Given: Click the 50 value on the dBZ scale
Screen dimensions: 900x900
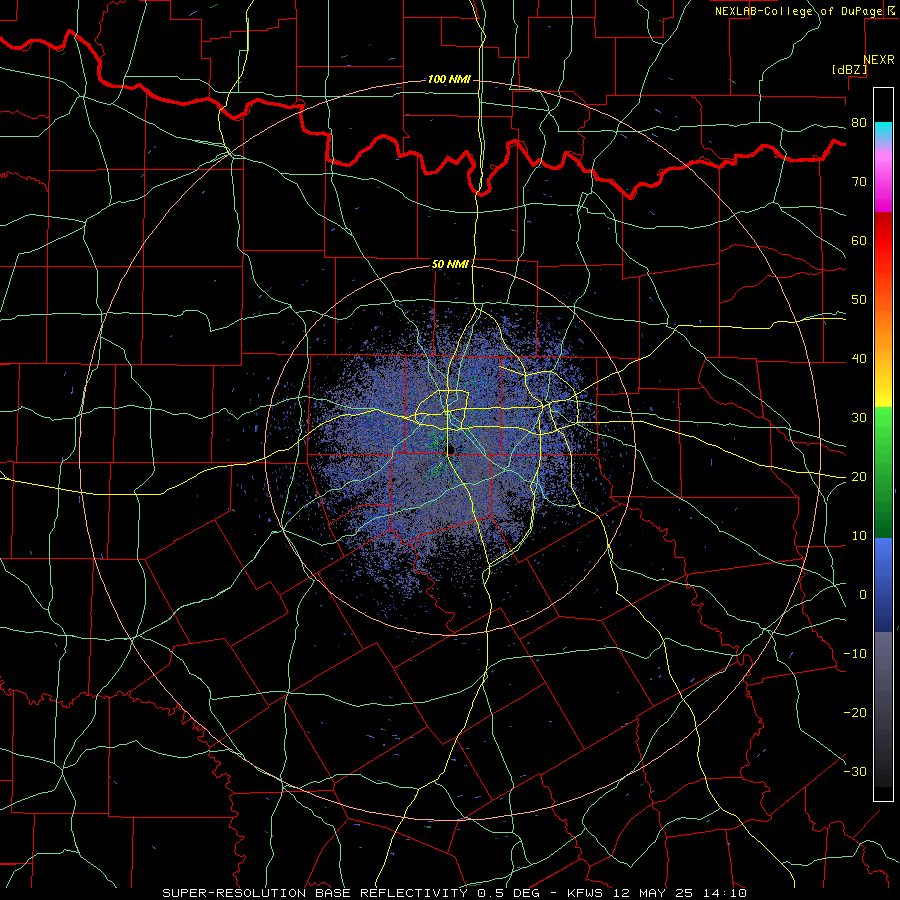Looking at the screenshot, I should tap(859, 300).
